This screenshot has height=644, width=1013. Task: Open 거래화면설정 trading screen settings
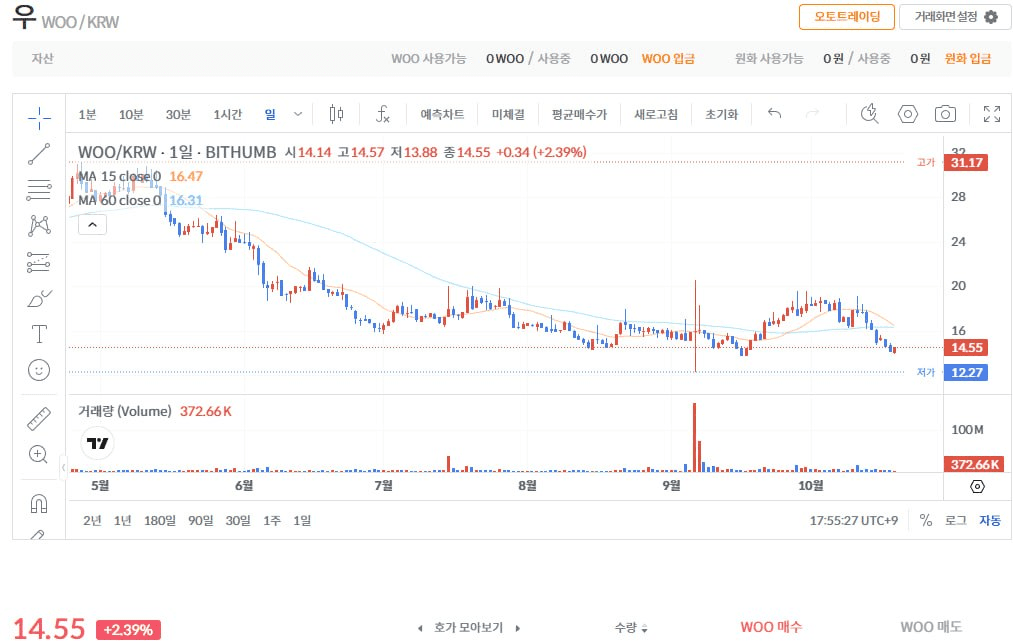[x=956, y=17]
